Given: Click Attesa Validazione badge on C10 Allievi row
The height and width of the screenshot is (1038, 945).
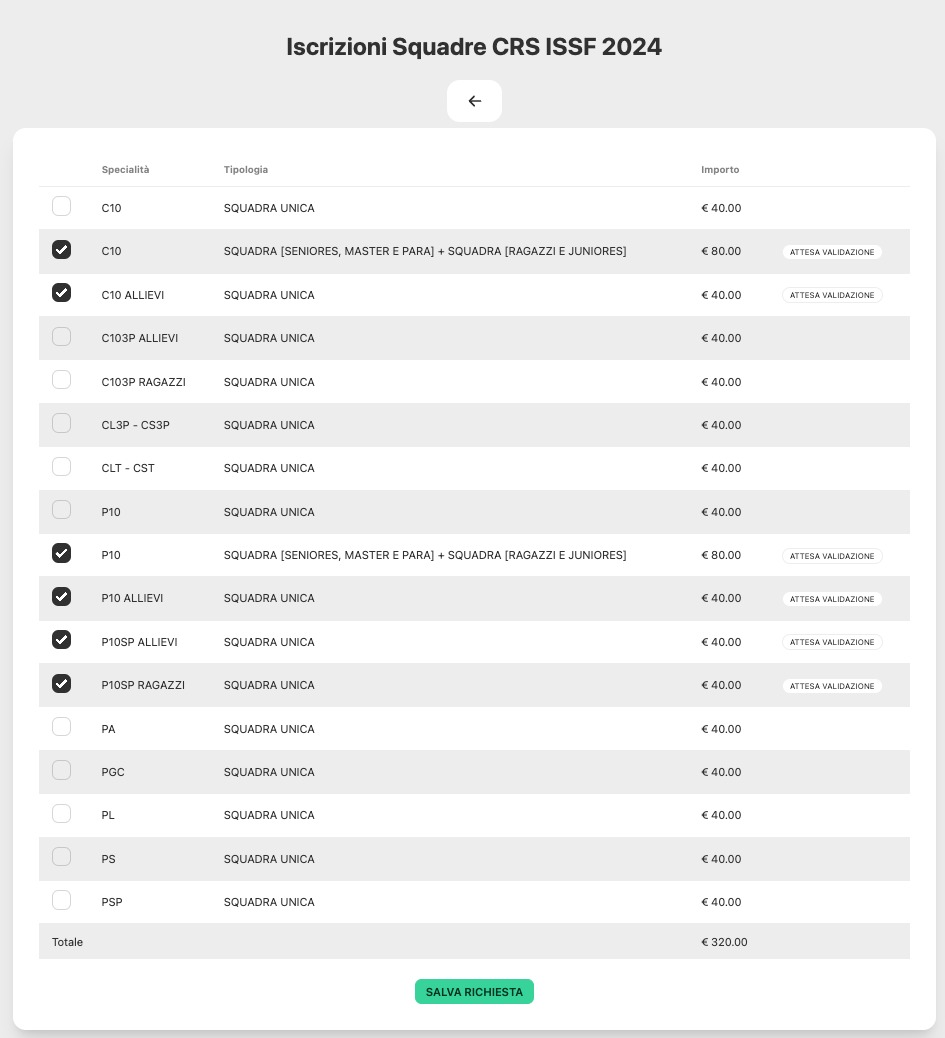Looking at the screenshot, I should pos(832,295).
